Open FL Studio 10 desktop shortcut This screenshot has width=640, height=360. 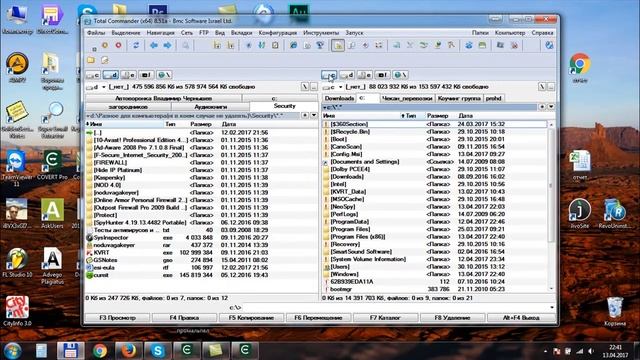[17, 263]
